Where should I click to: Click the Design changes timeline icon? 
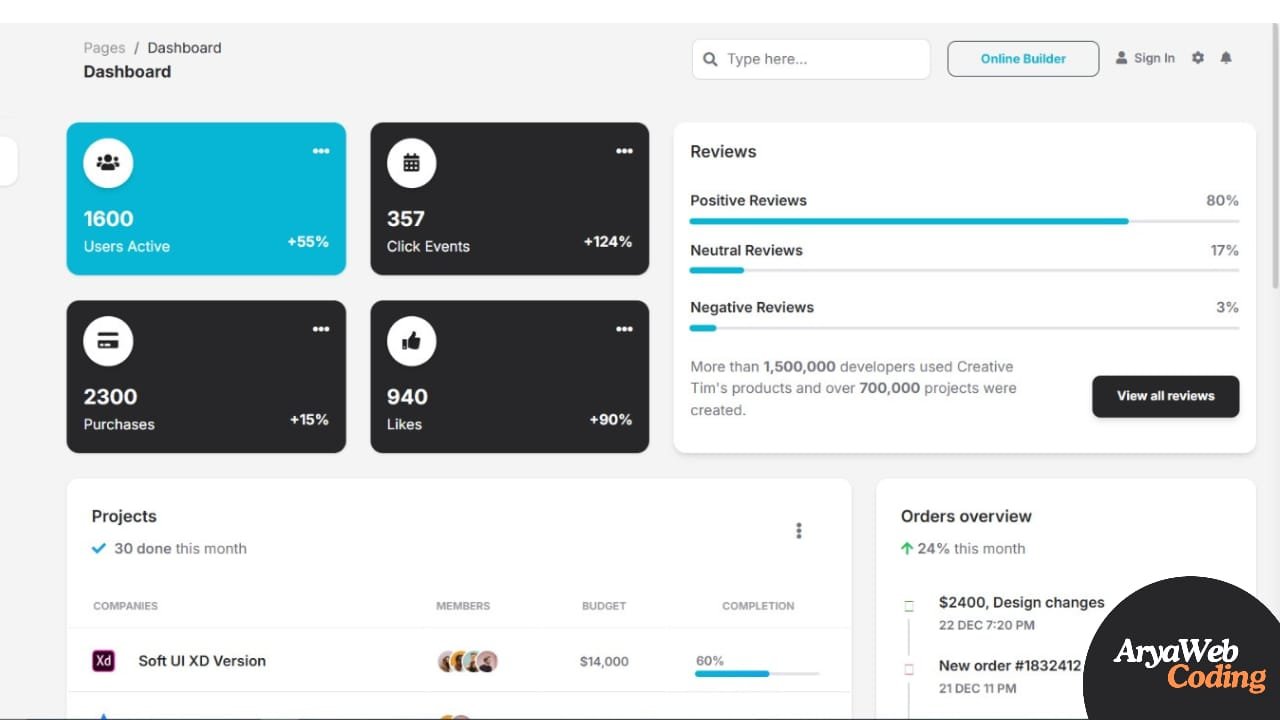pyautogui.click(x=909, y=606)
